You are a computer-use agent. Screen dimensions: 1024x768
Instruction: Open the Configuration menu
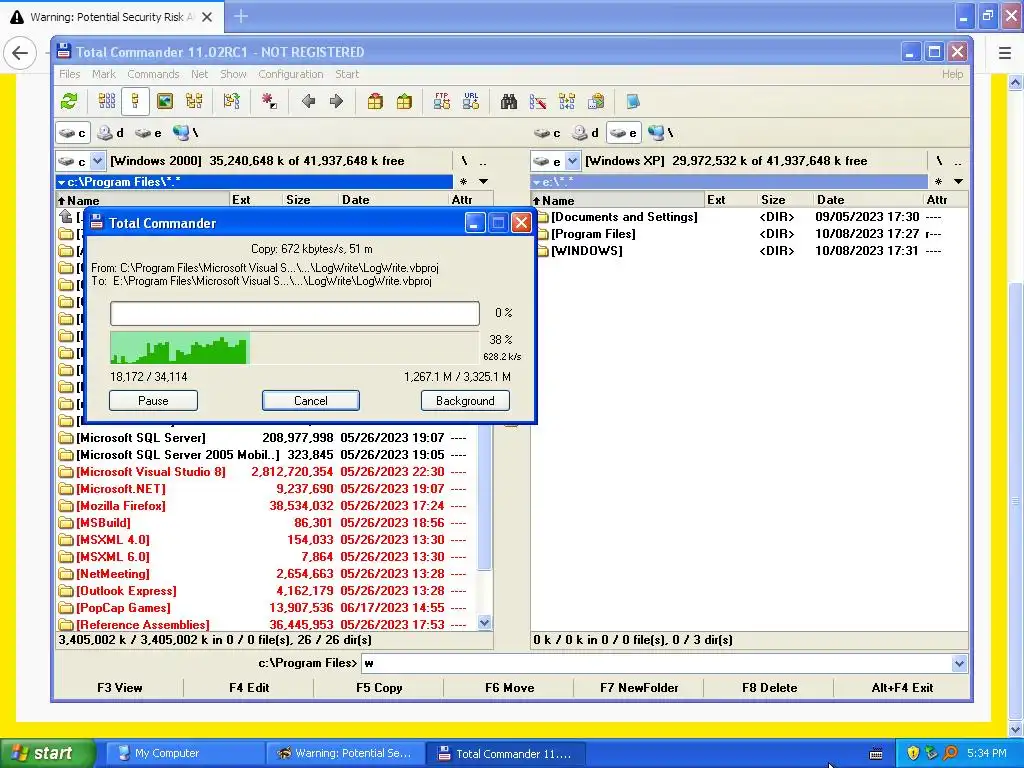tap(291, 74)
